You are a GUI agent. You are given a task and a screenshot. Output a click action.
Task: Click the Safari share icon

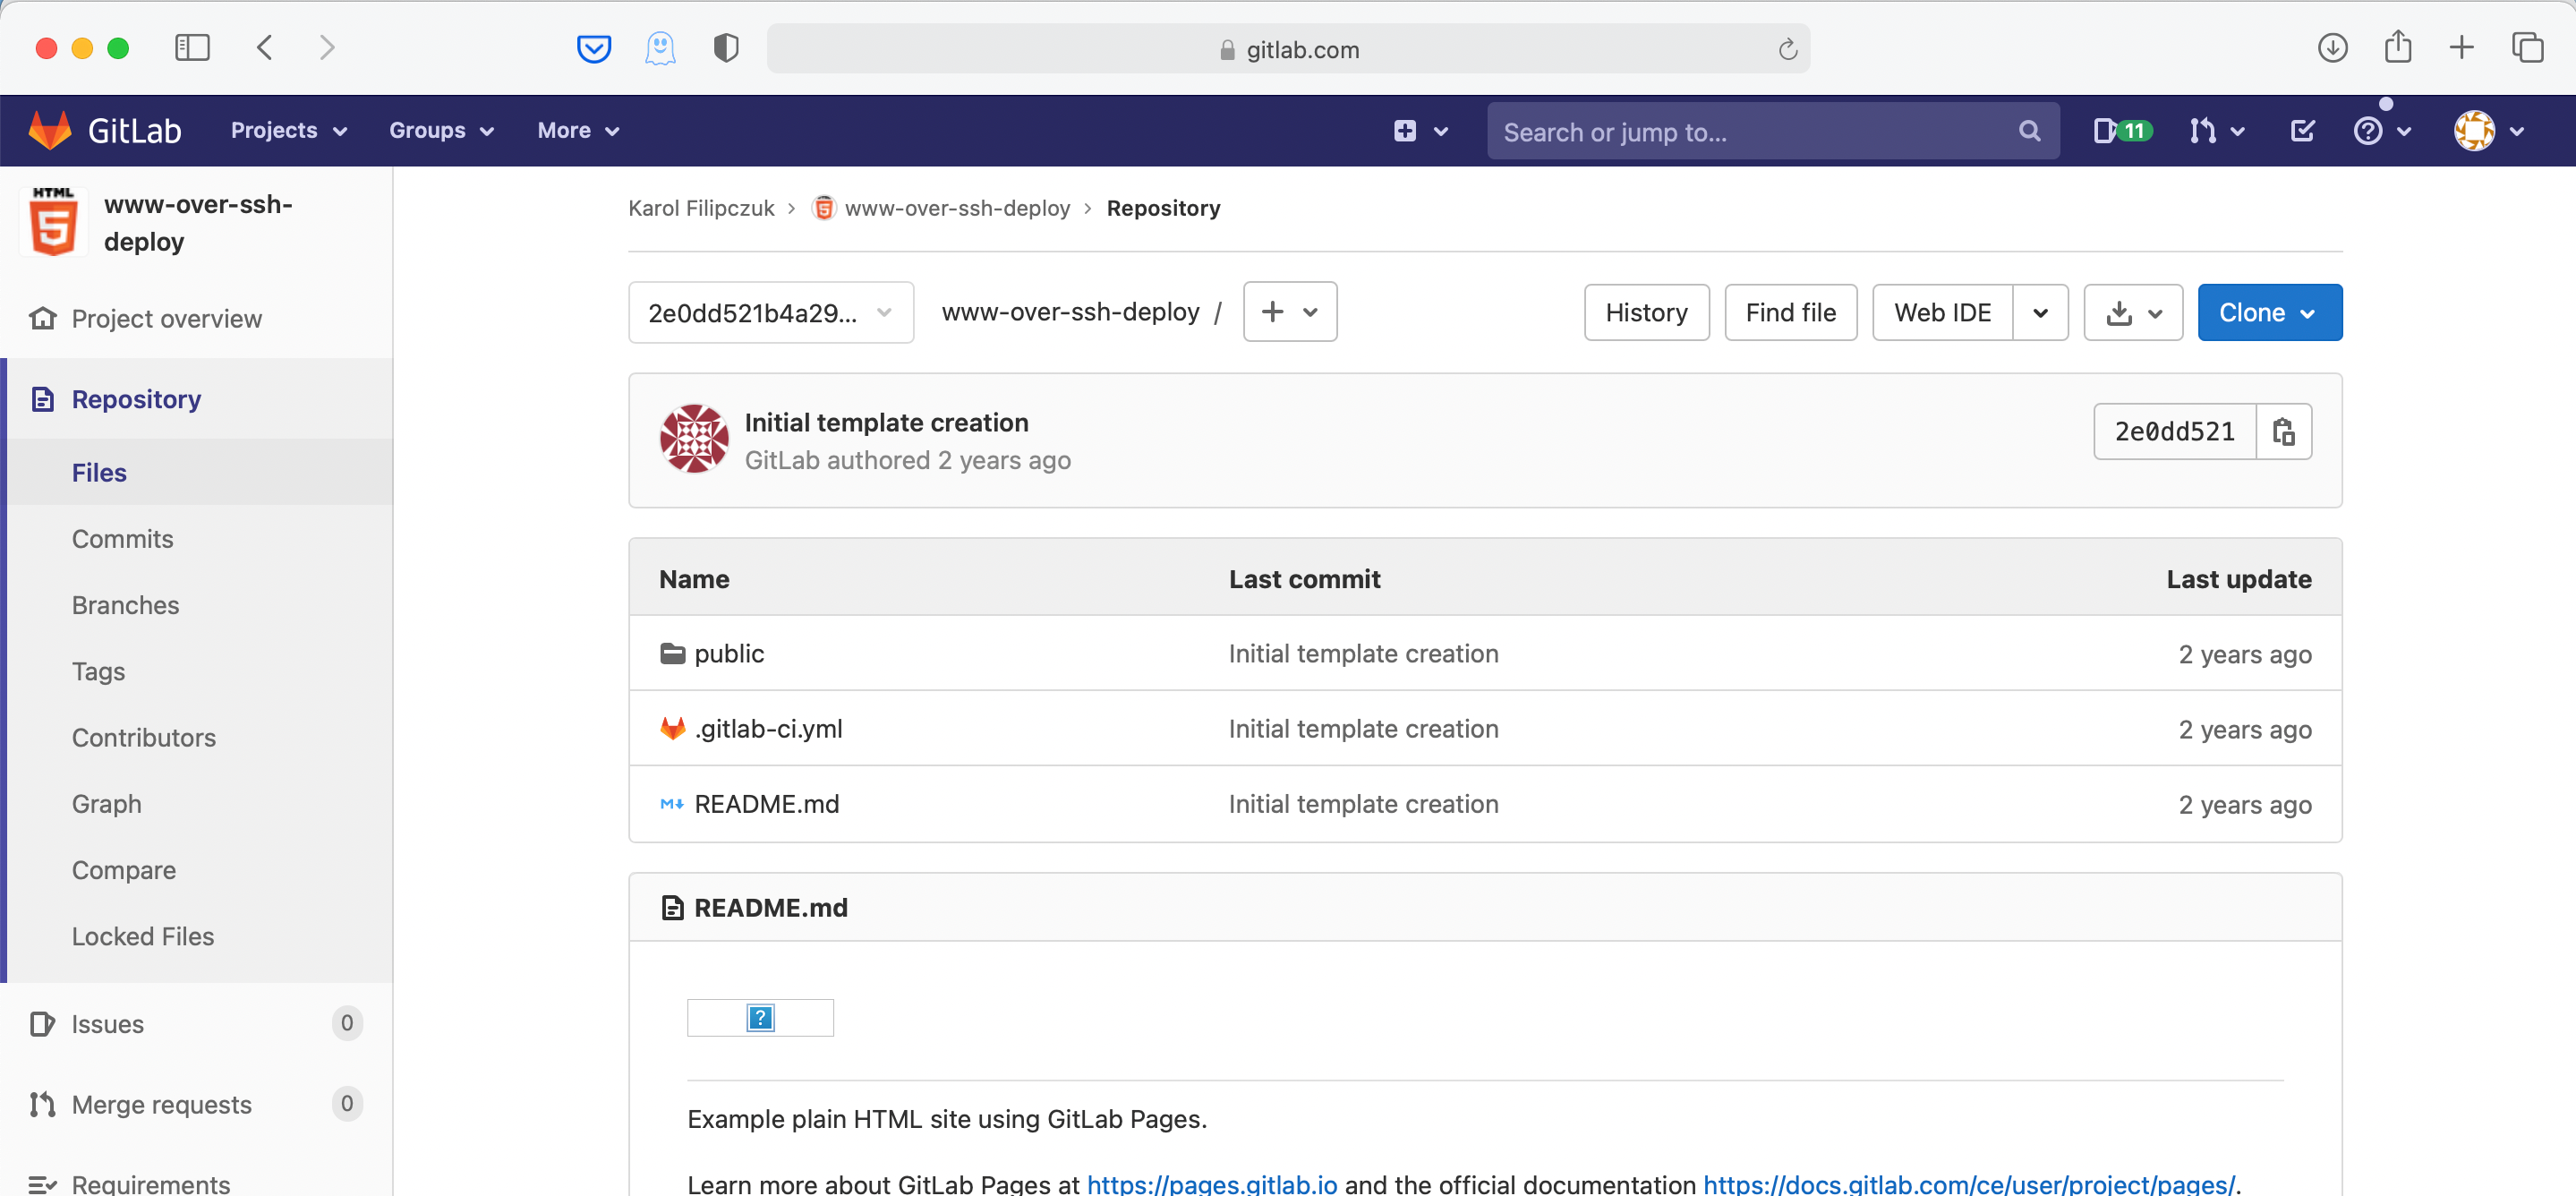[2397, 48]
